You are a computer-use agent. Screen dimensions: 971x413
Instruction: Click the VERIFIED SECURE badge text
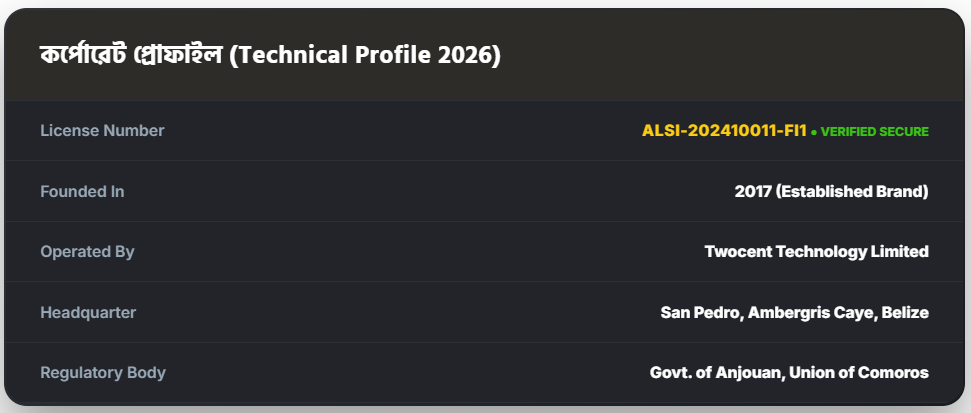coord(875,132)
